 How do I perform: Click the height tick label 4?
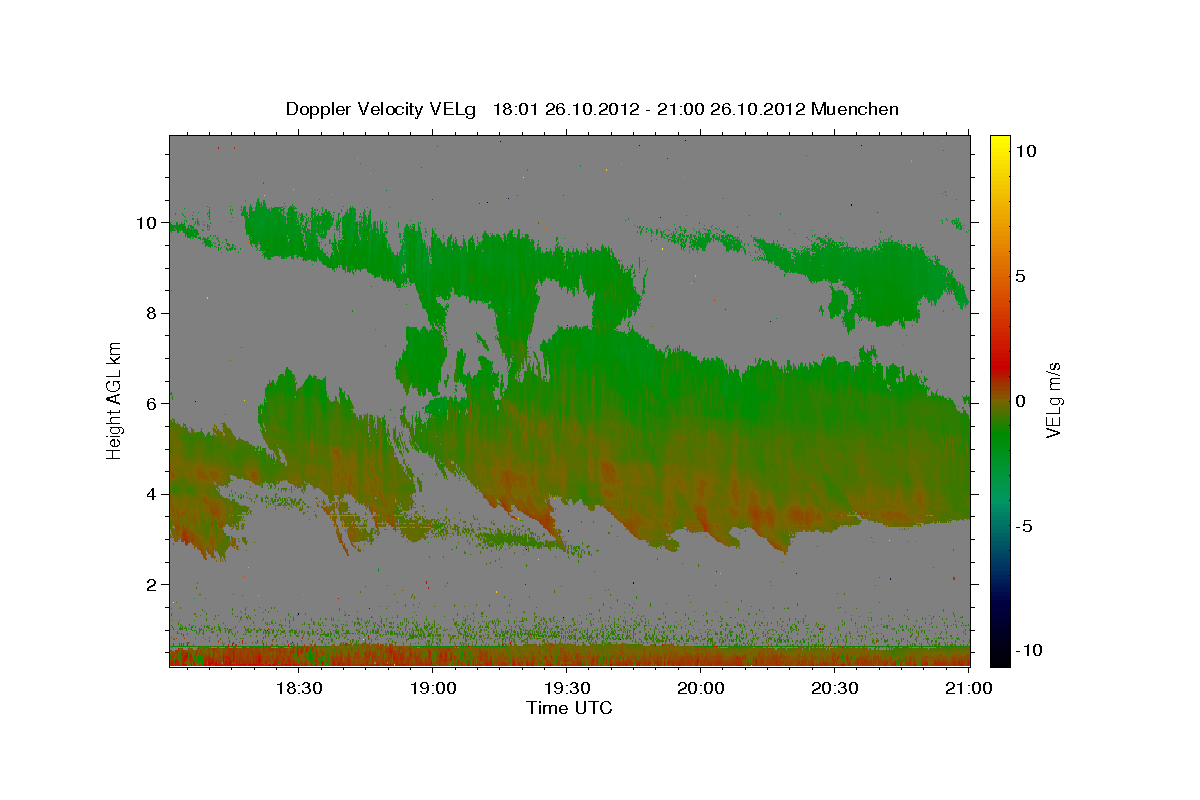150,494
